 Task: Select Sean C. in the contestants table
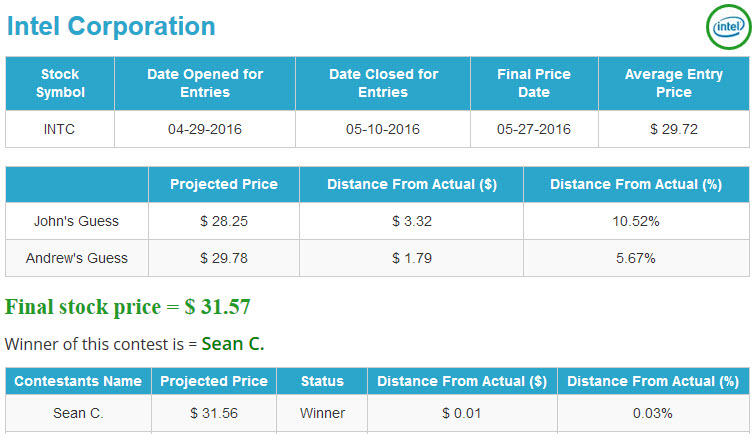(78, 413)
